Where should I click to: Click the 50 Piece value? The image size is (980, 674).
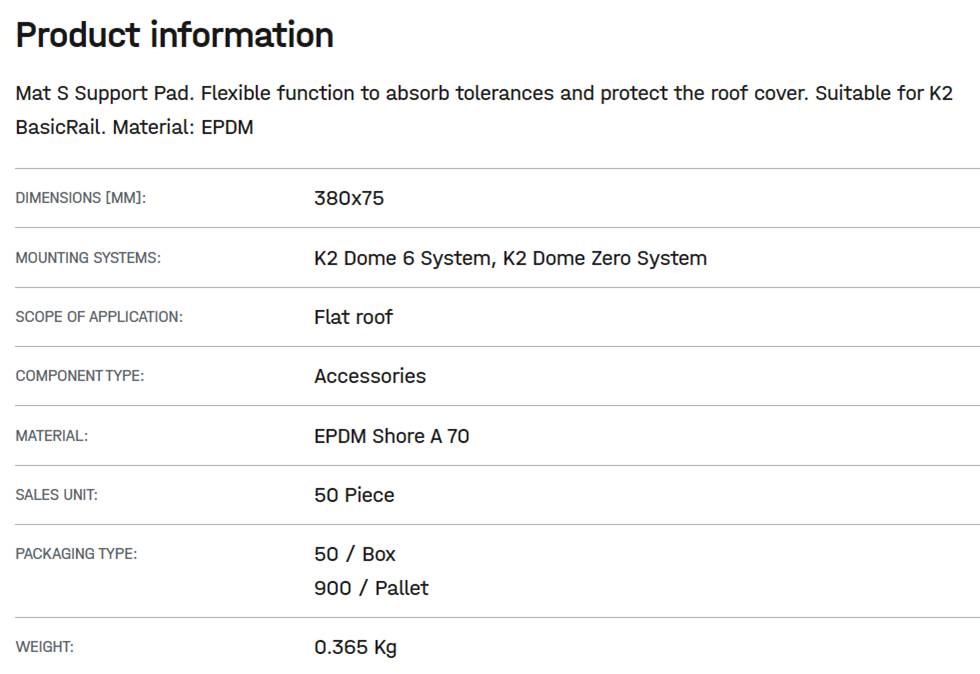354,495
